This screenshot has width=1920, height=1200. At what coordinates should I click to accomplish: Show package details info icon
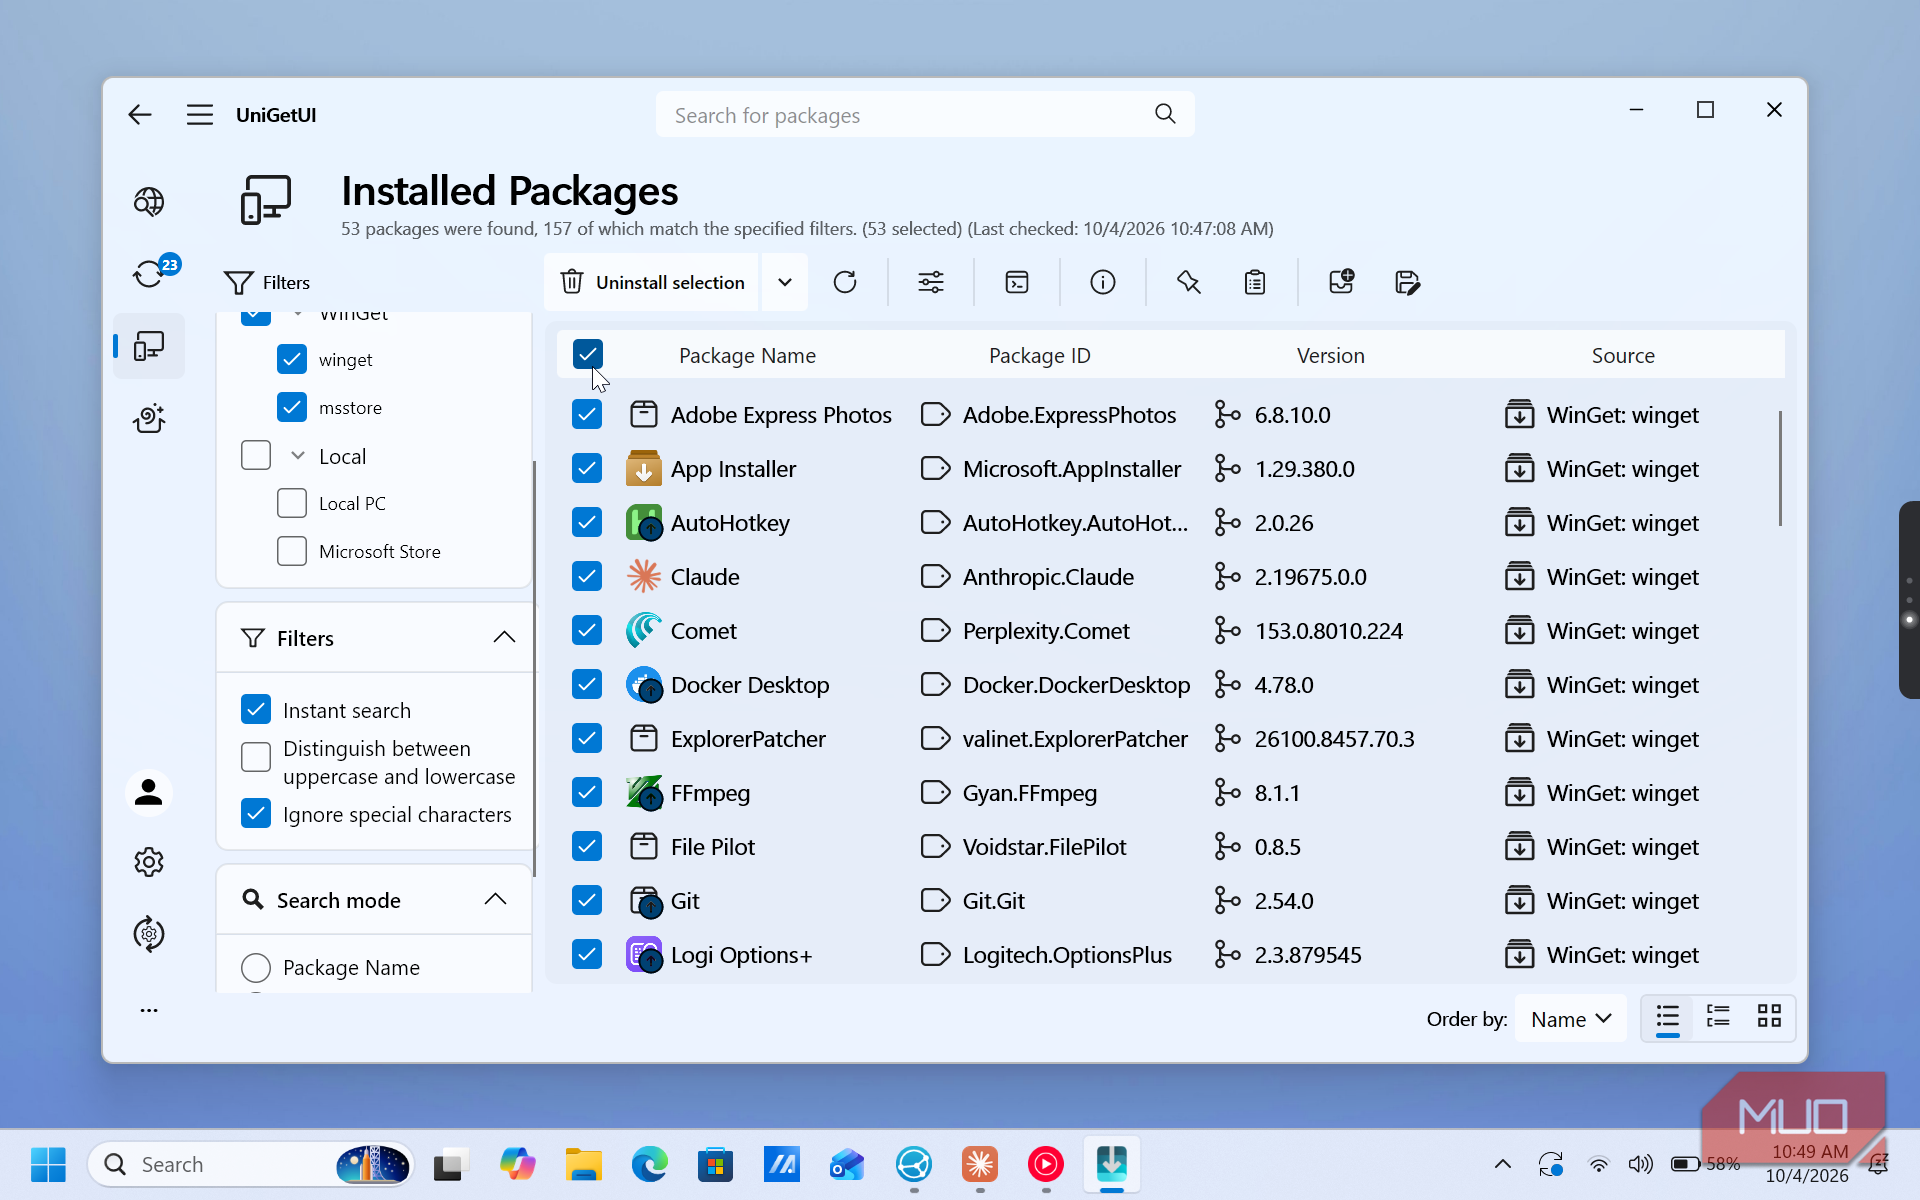coord(1103,282)
